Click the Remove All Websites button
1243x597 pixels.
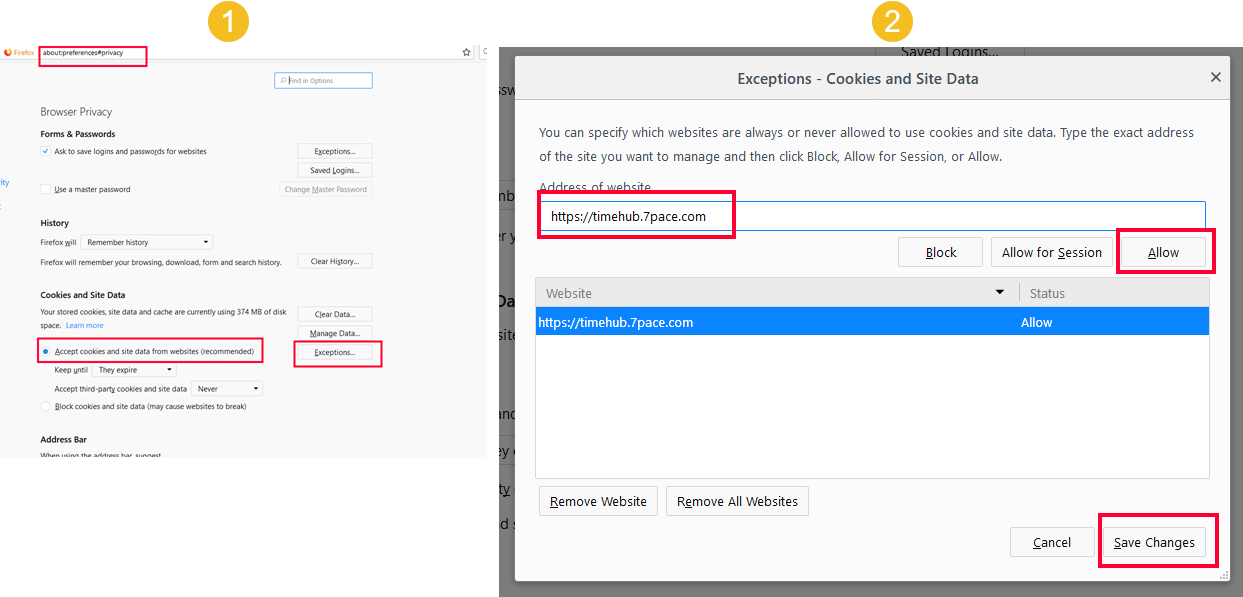(x=737, y=501)
